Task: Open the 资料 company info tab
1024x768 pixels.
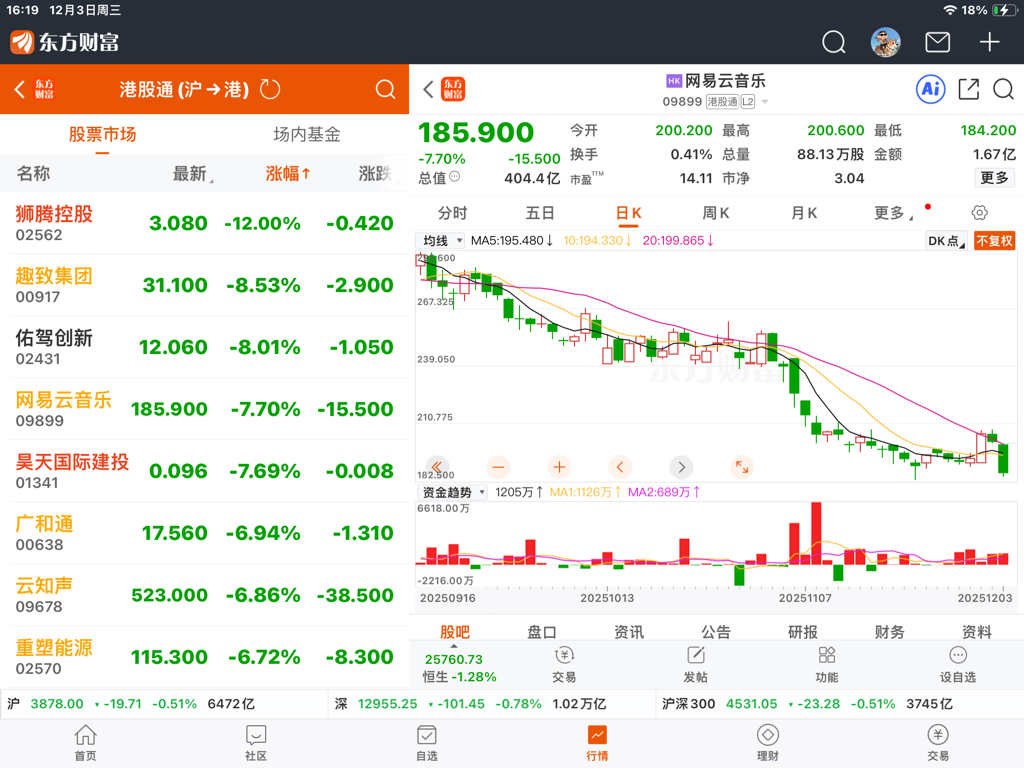Action: click(976, 632)
